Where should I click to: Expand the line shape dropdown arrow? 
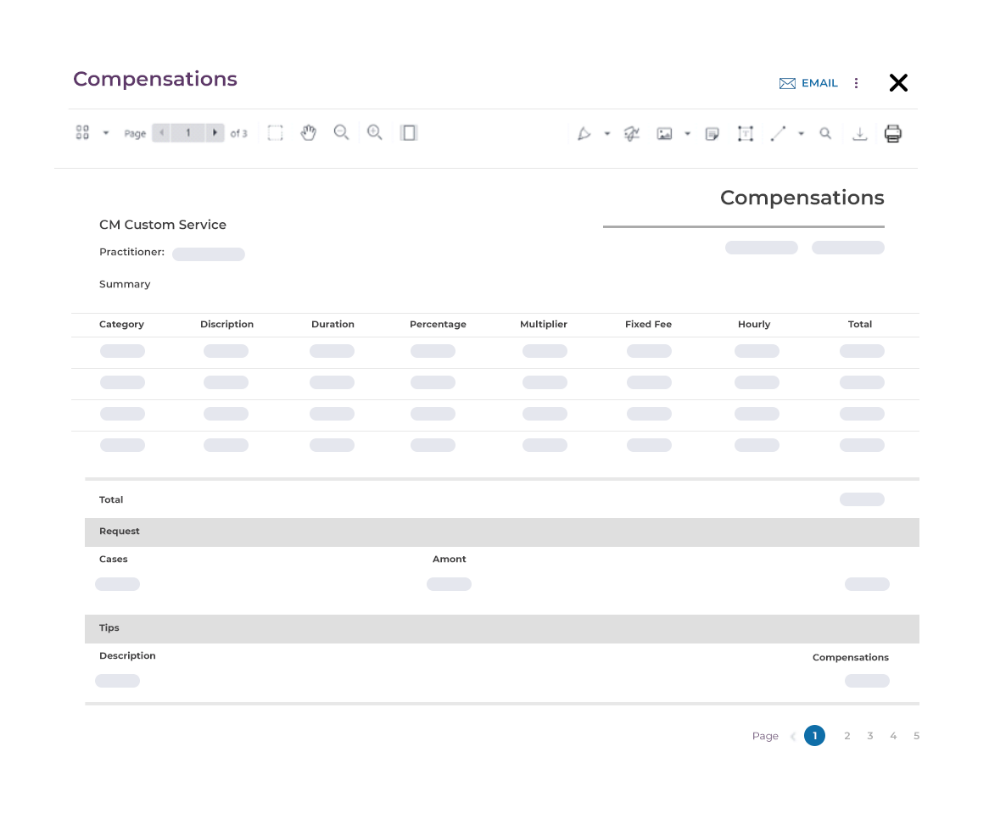[801, 134]
